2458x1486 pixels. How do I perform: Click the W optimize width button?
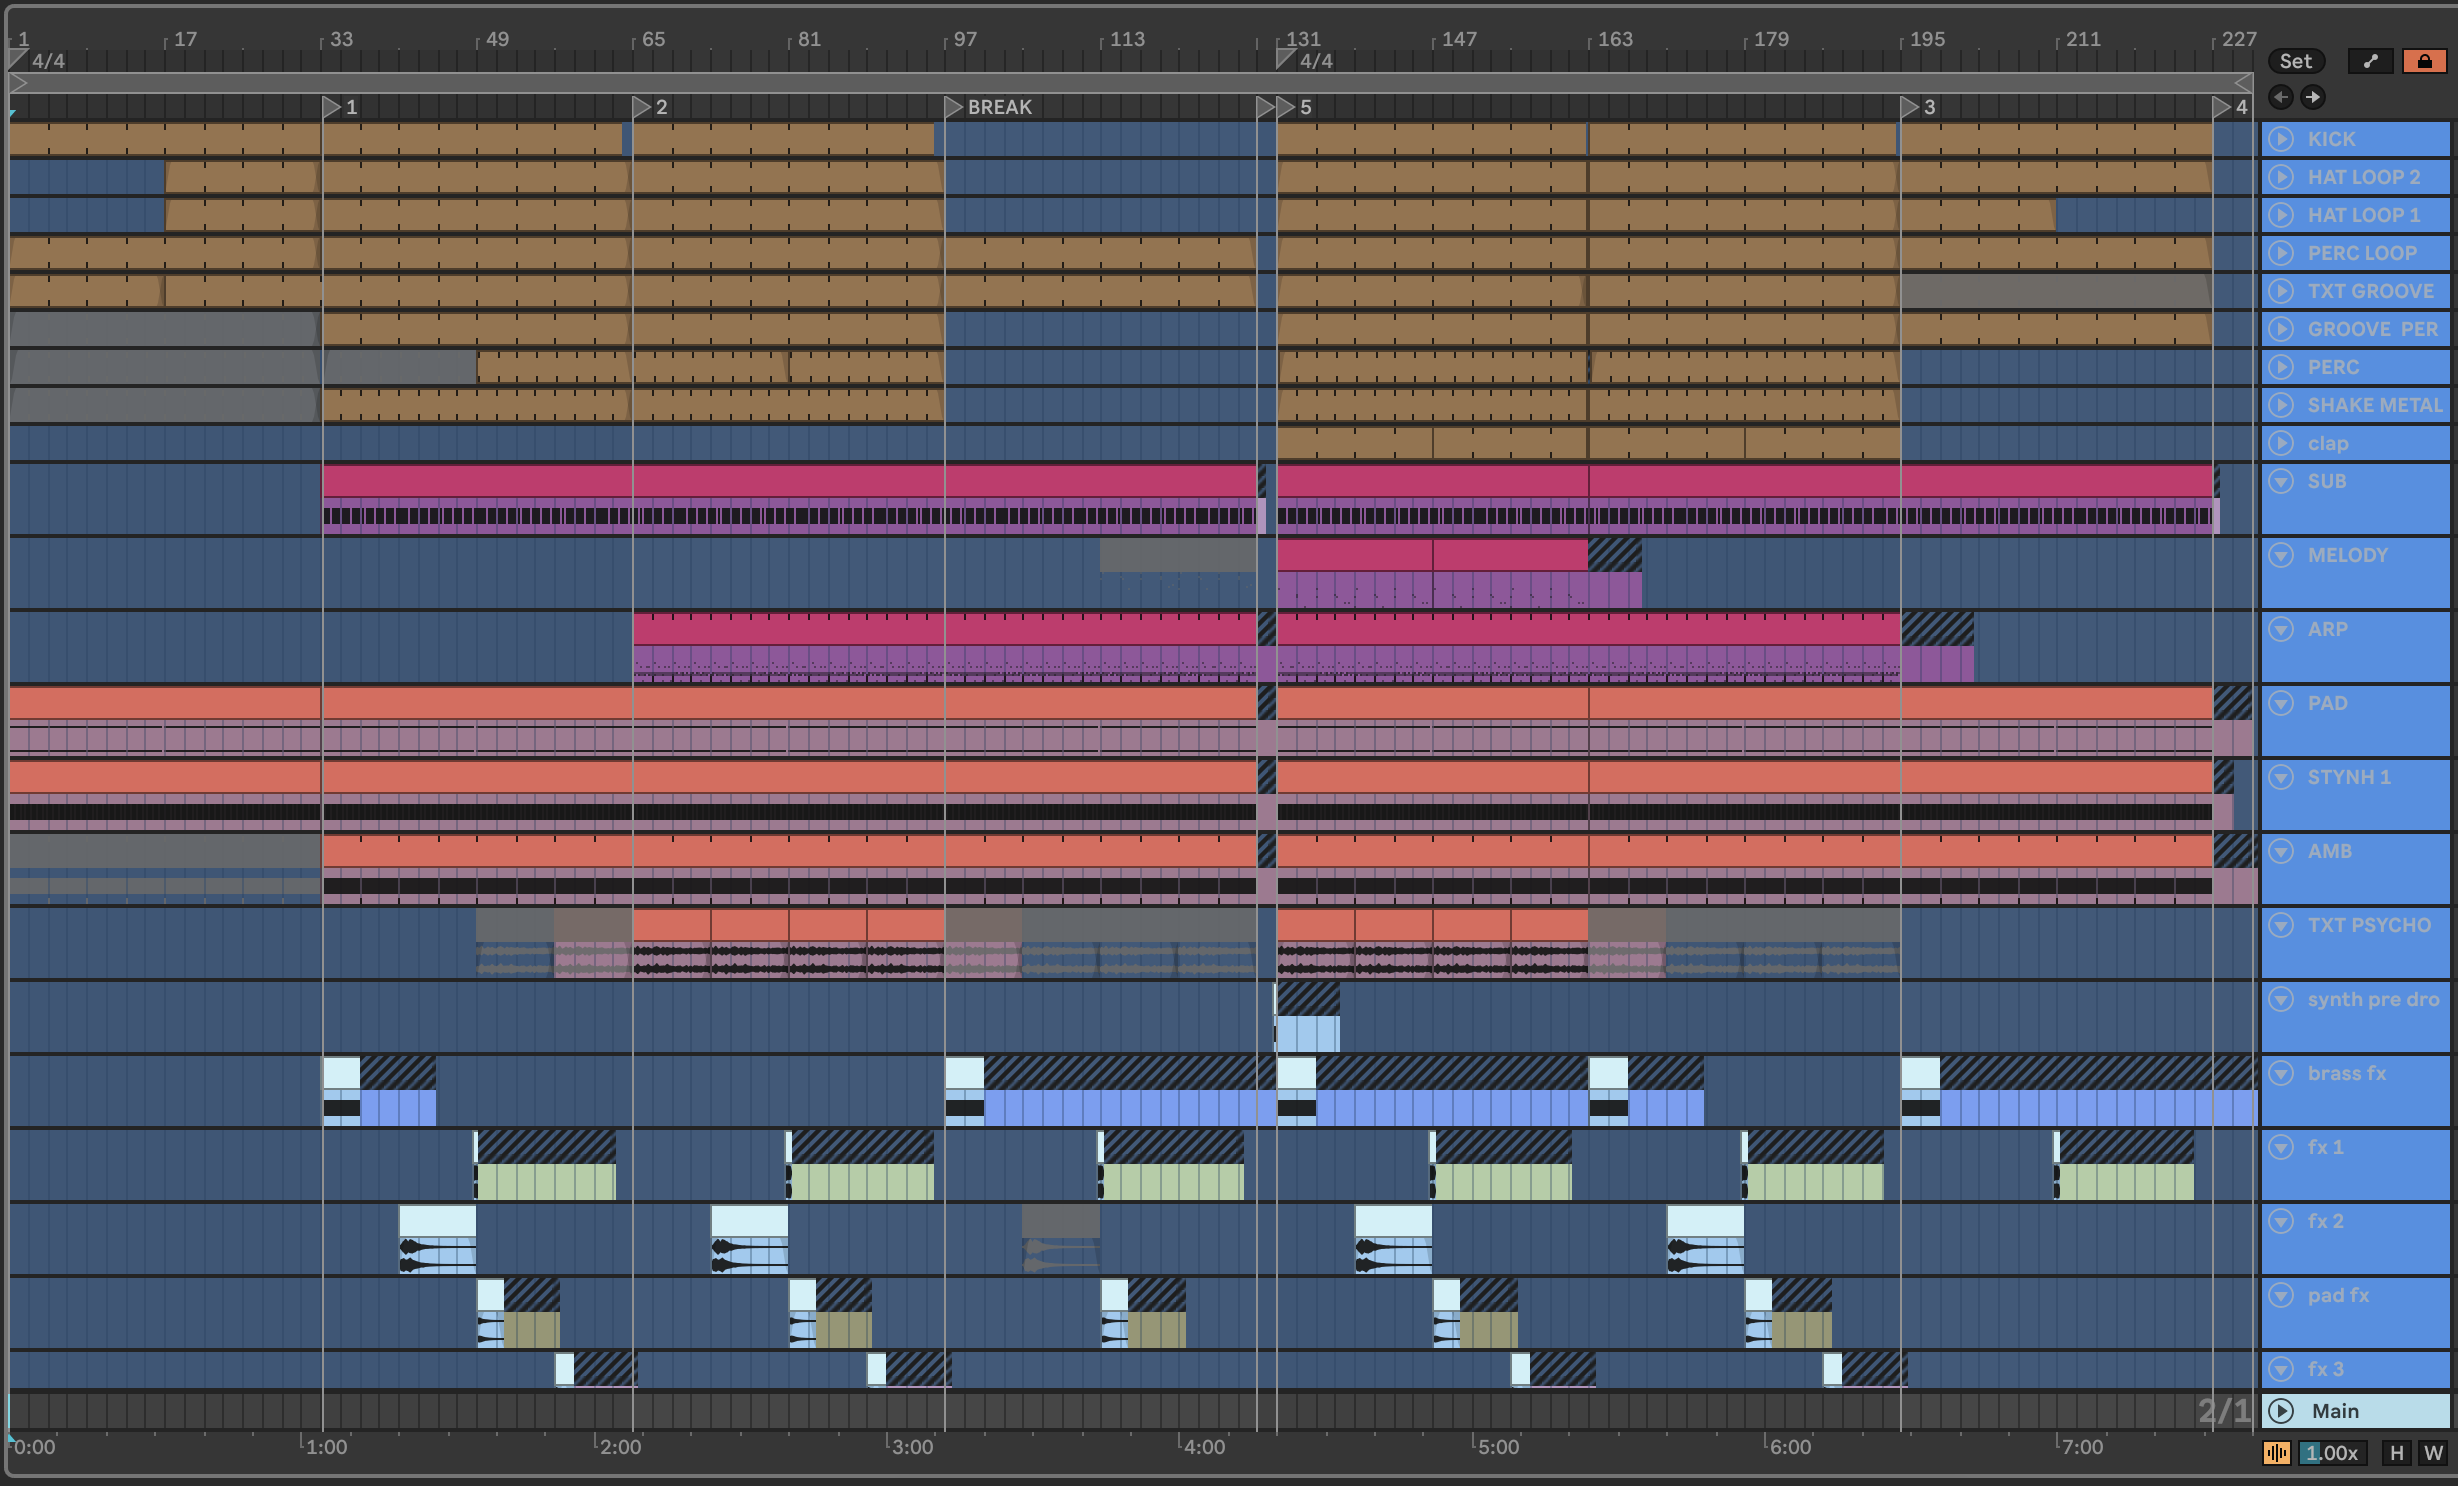pos(2433,1453)
